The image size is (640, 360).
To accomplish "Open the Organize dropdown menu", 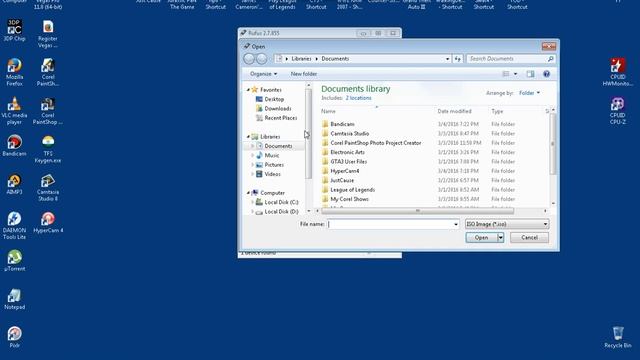I will (x=263, y=74).
